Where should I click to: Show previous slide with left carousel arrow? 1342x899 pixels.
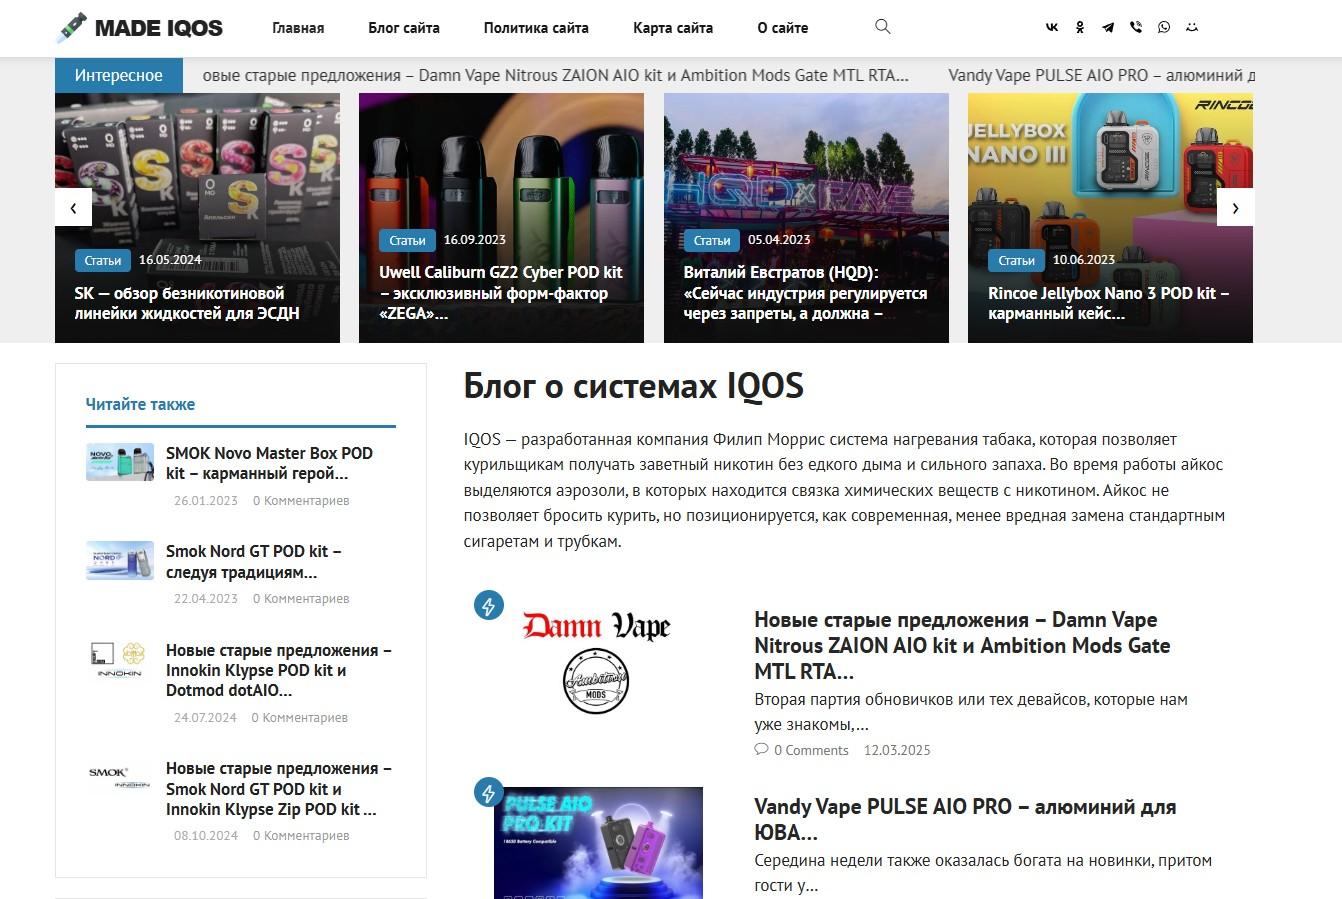(x=73, y=208)
